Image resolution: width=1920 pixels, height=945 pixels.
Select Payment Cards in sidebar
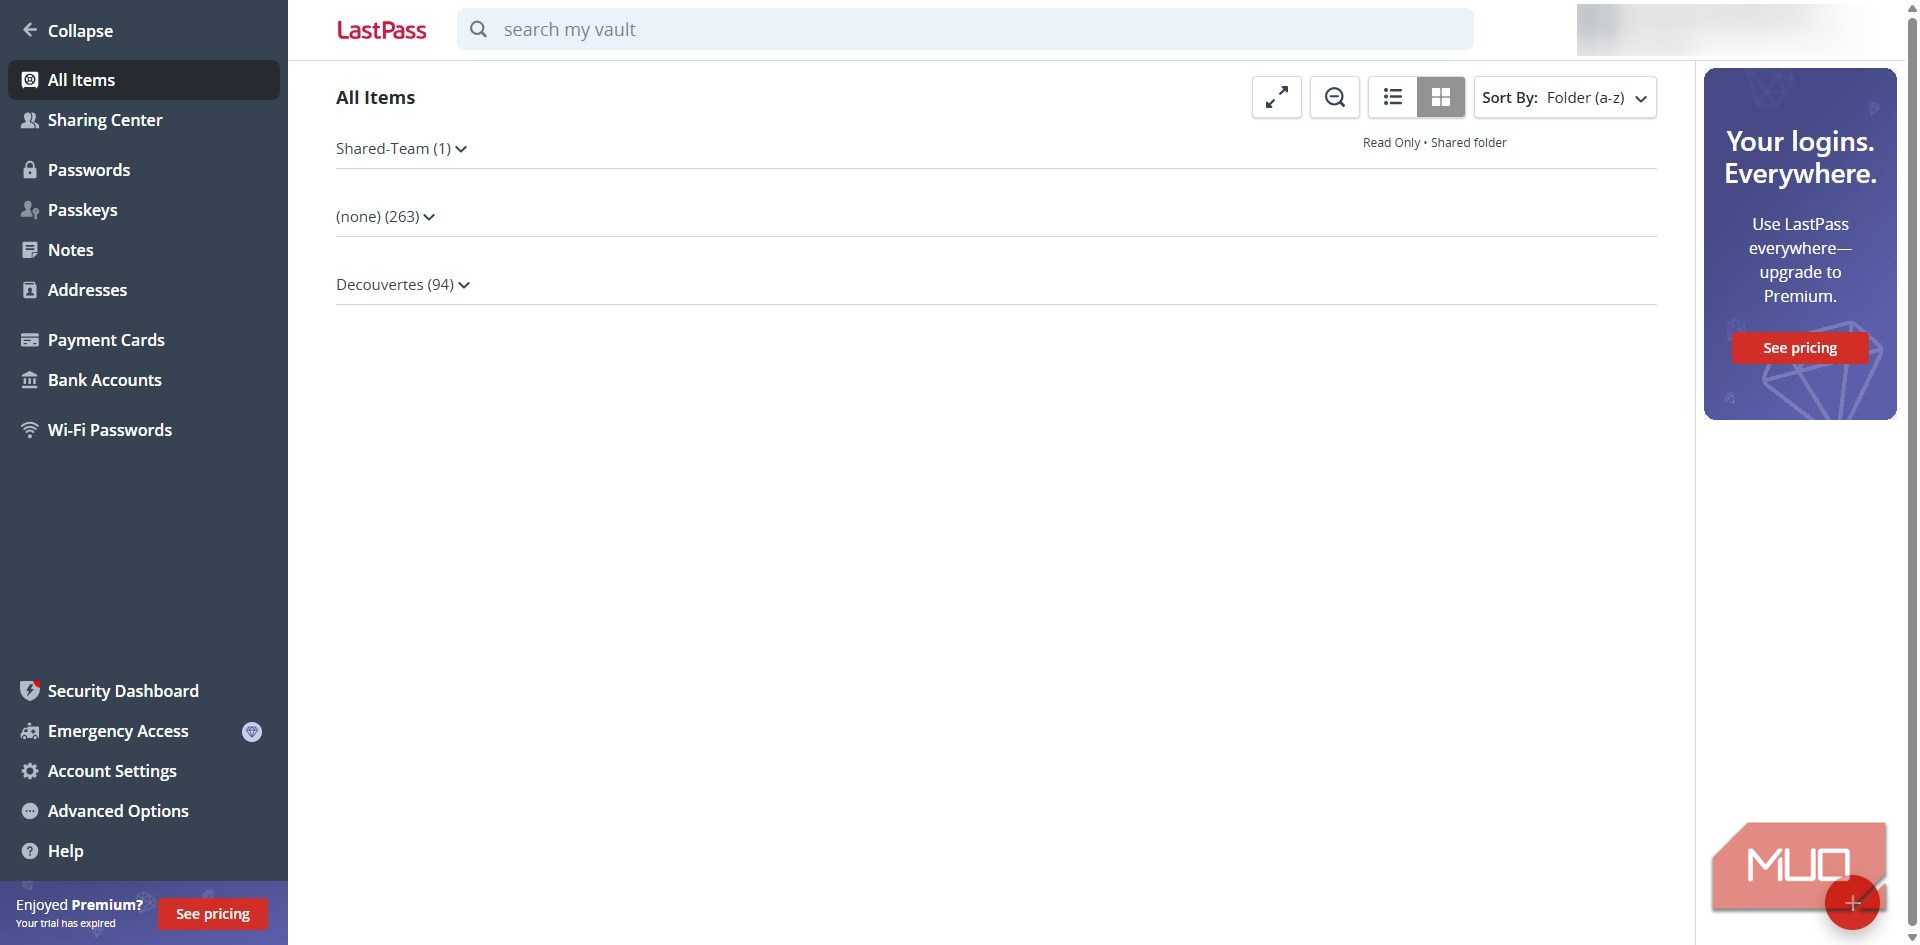click(x=144, y=340)
